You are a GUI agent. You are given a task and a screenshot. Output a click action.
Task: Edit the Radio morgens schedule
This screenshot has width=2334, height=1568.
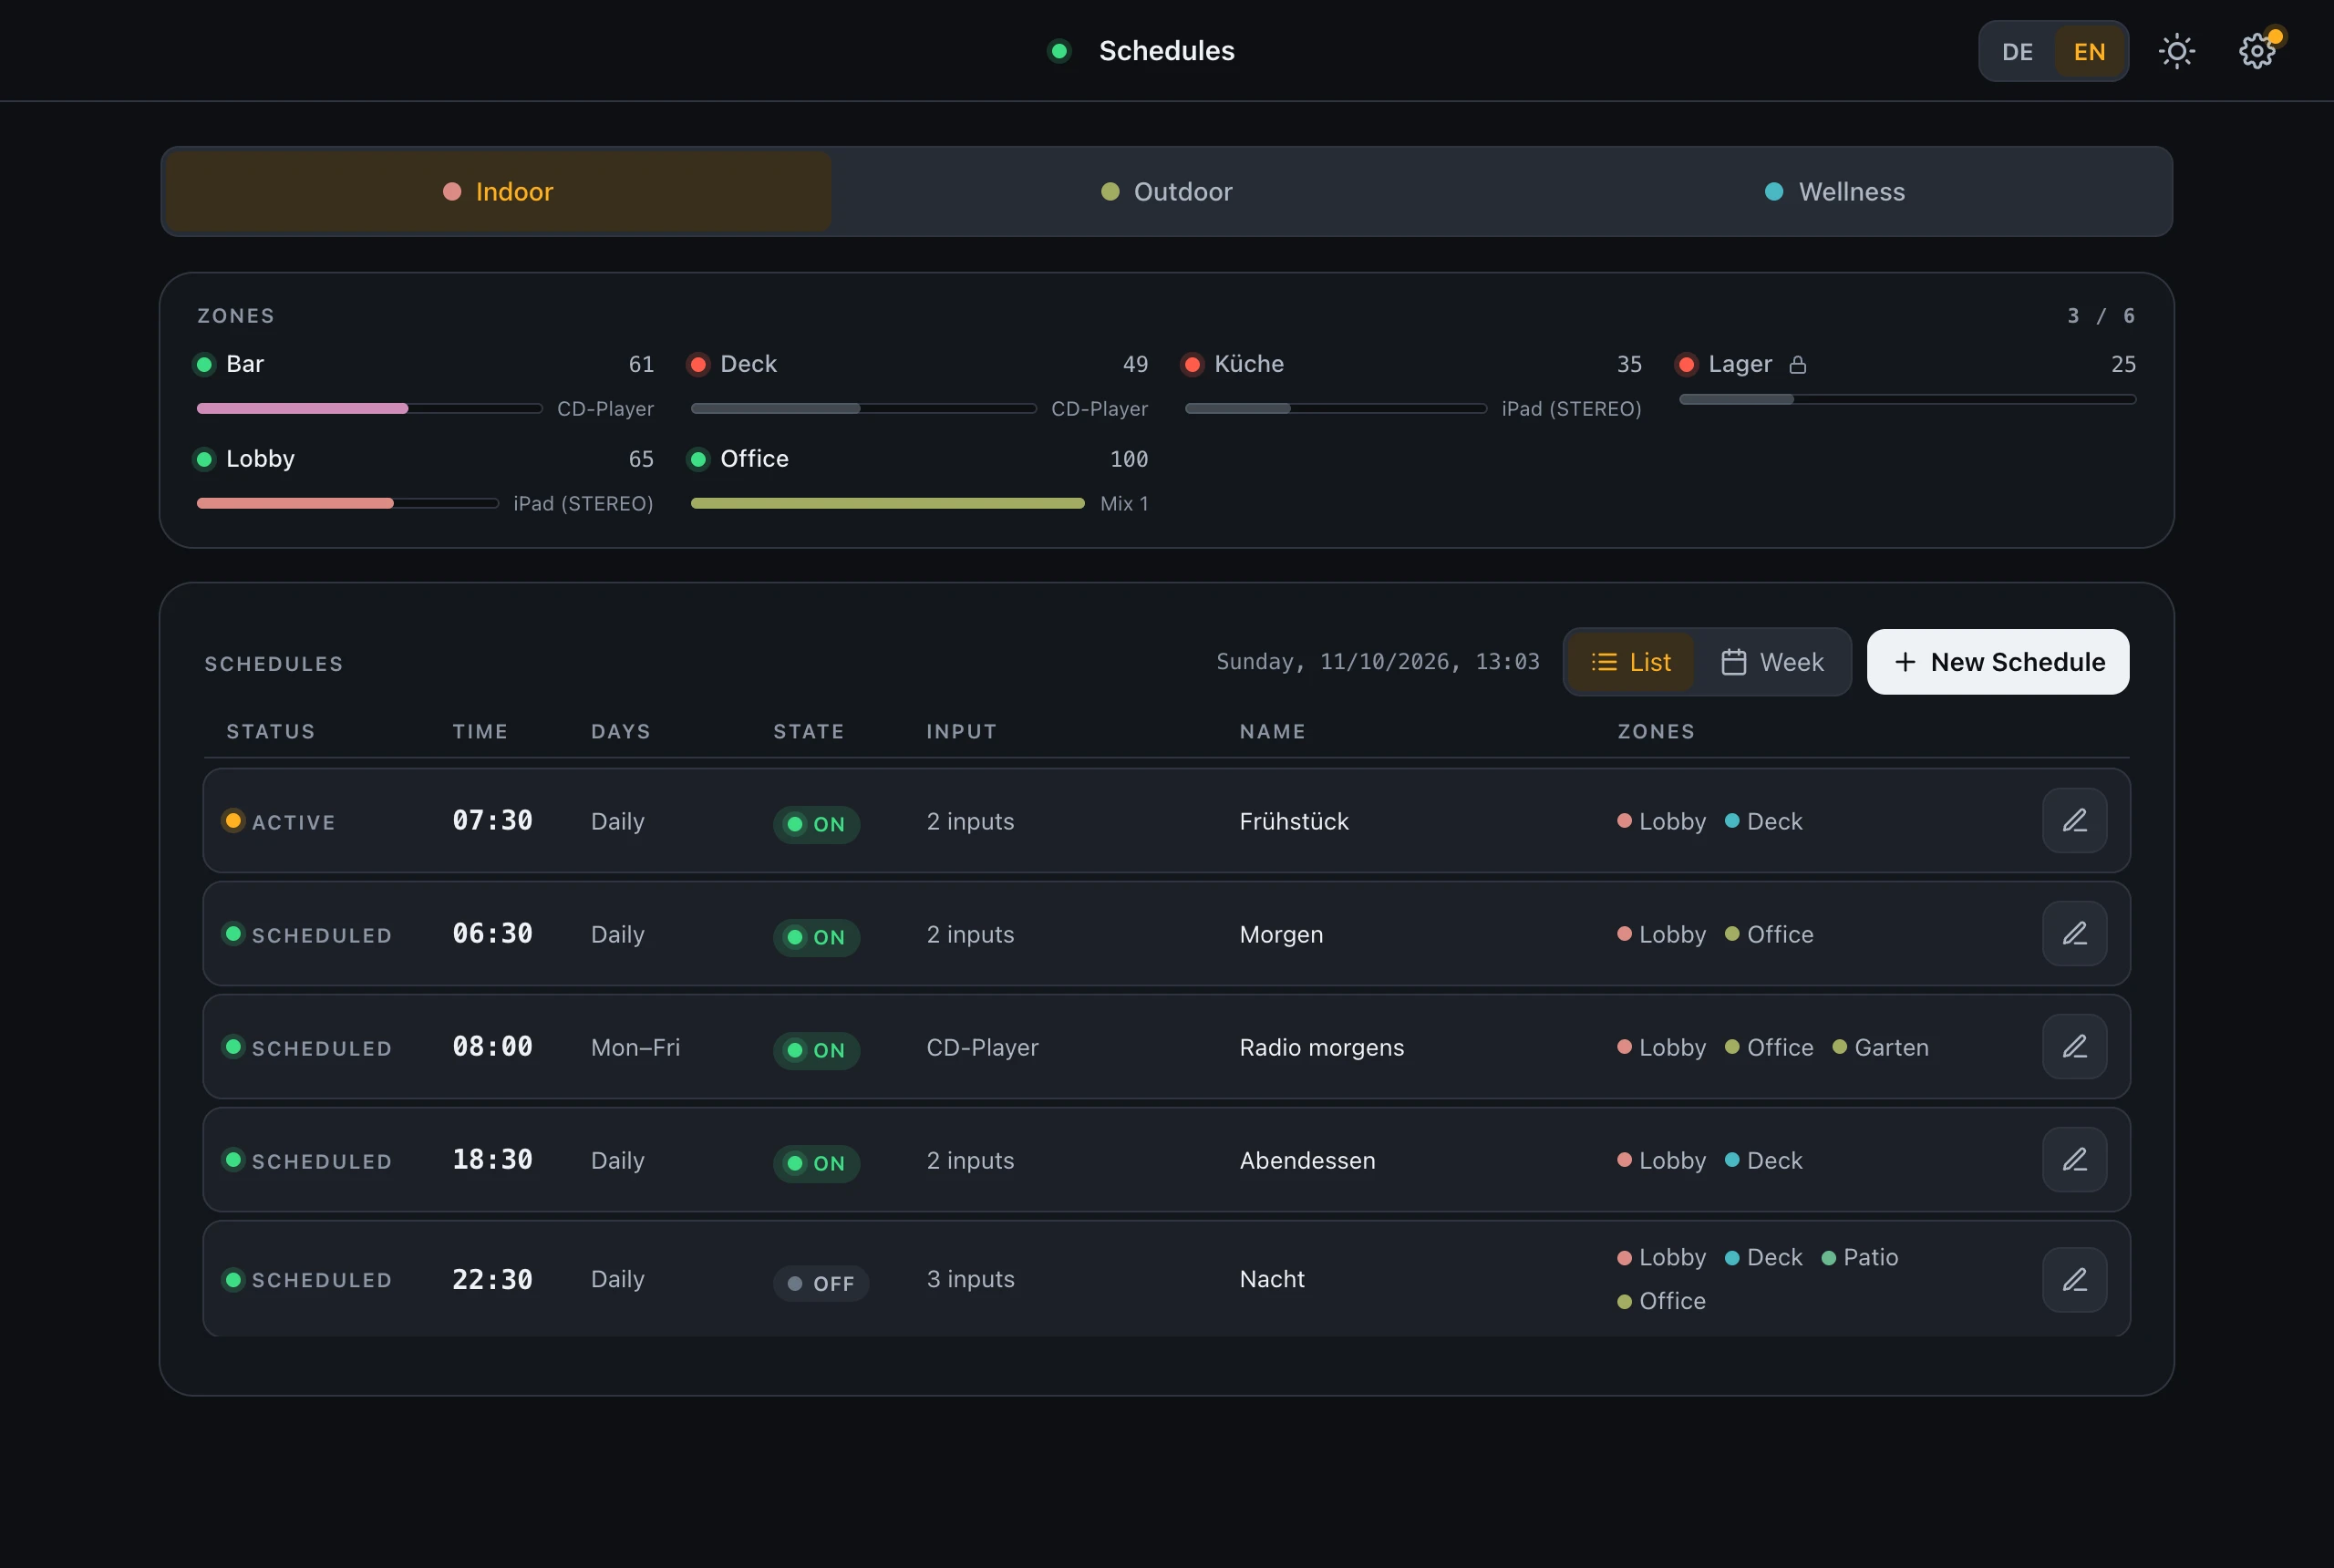[2074, 1047]
